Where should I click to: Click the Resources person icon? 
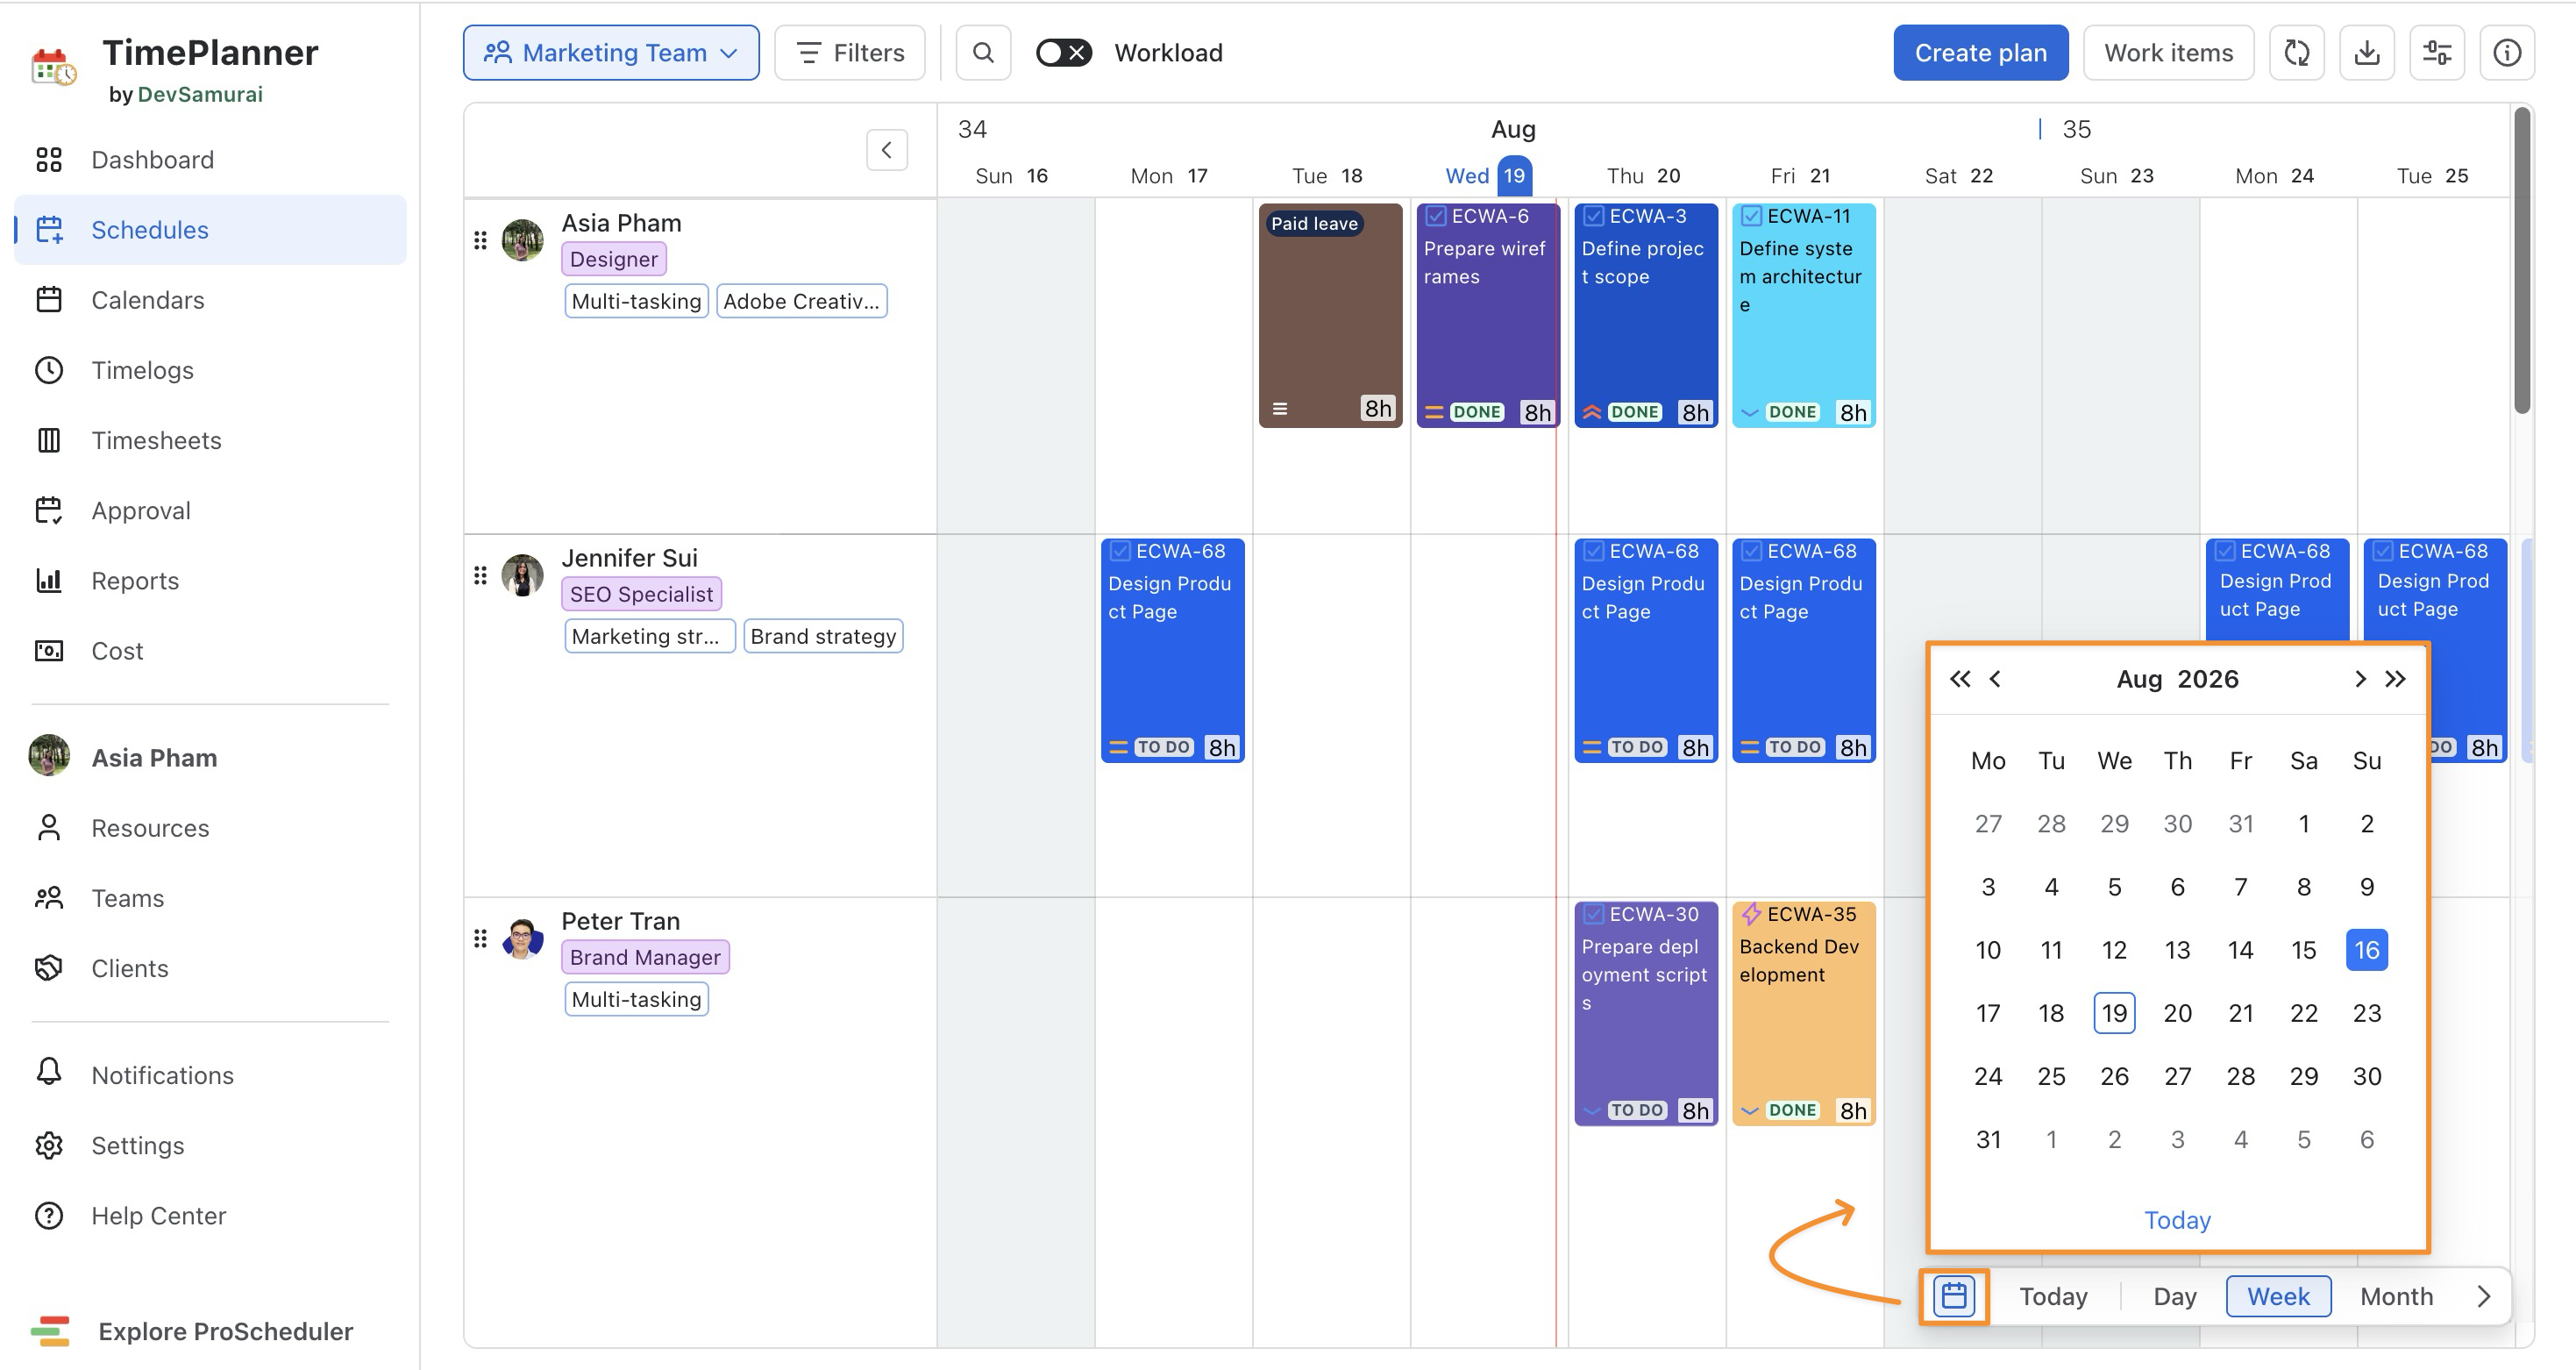[49, 828]
